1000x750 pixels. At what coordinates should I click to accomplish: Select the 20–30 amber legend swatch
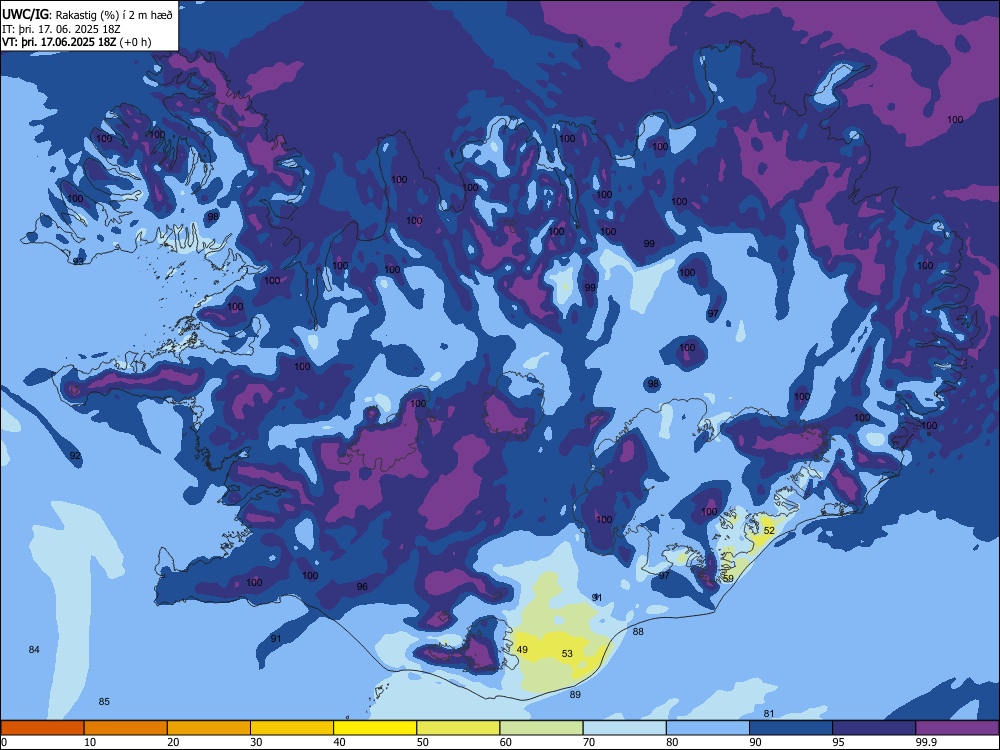point(209,728)
